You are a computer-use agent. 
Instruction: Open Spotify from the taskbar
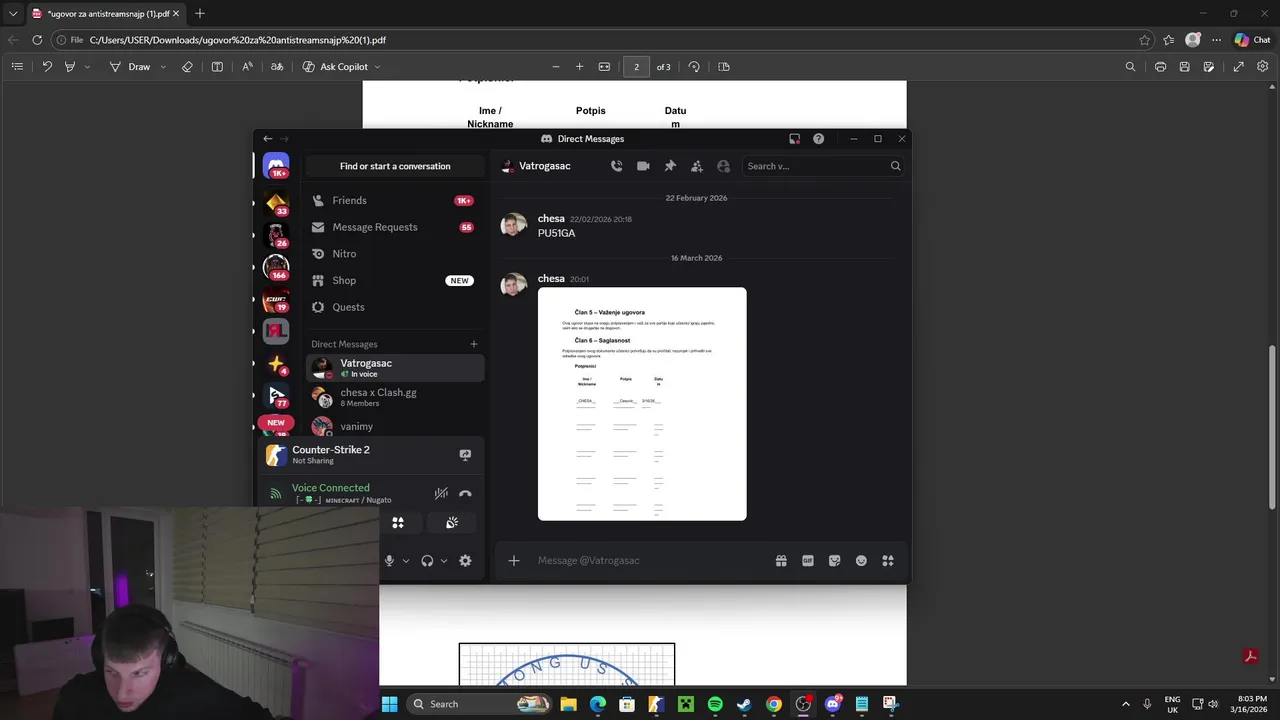[715, 704]
